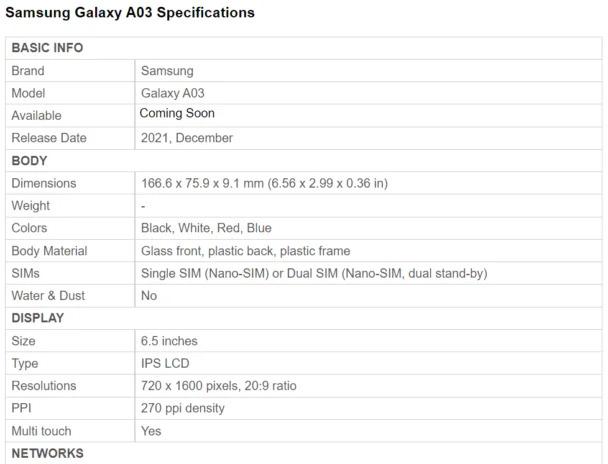Click the Samsung Galaxy A03 Specifications heading
The height and width of the screenshot is (464, 608).
pos(130,13)
